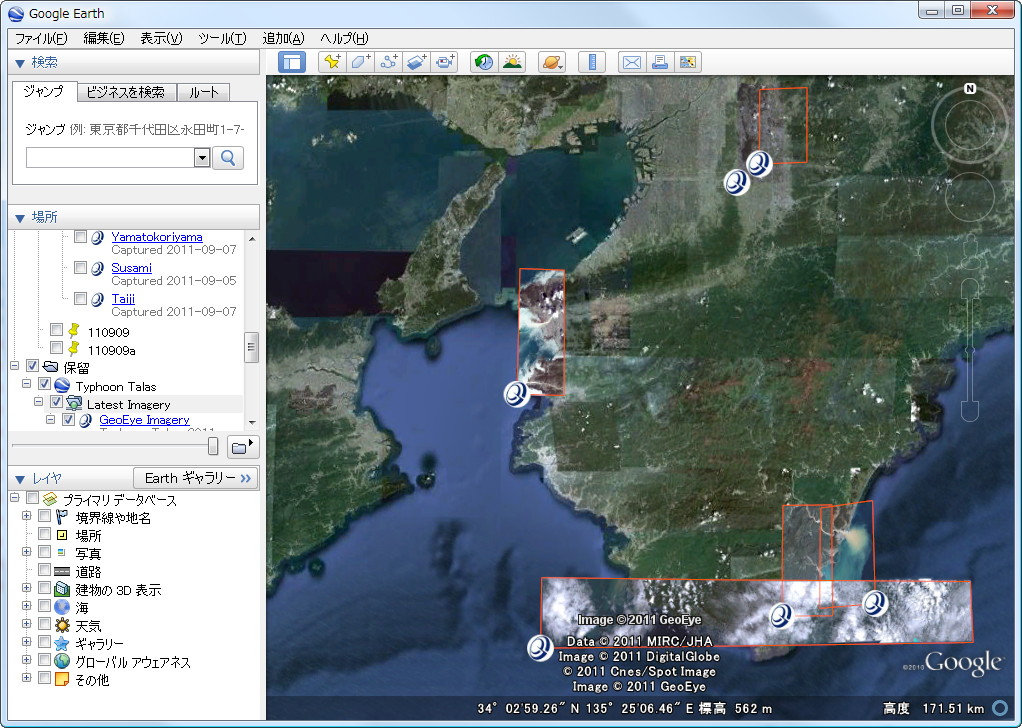Open the ツール menu

coord(221,38)
